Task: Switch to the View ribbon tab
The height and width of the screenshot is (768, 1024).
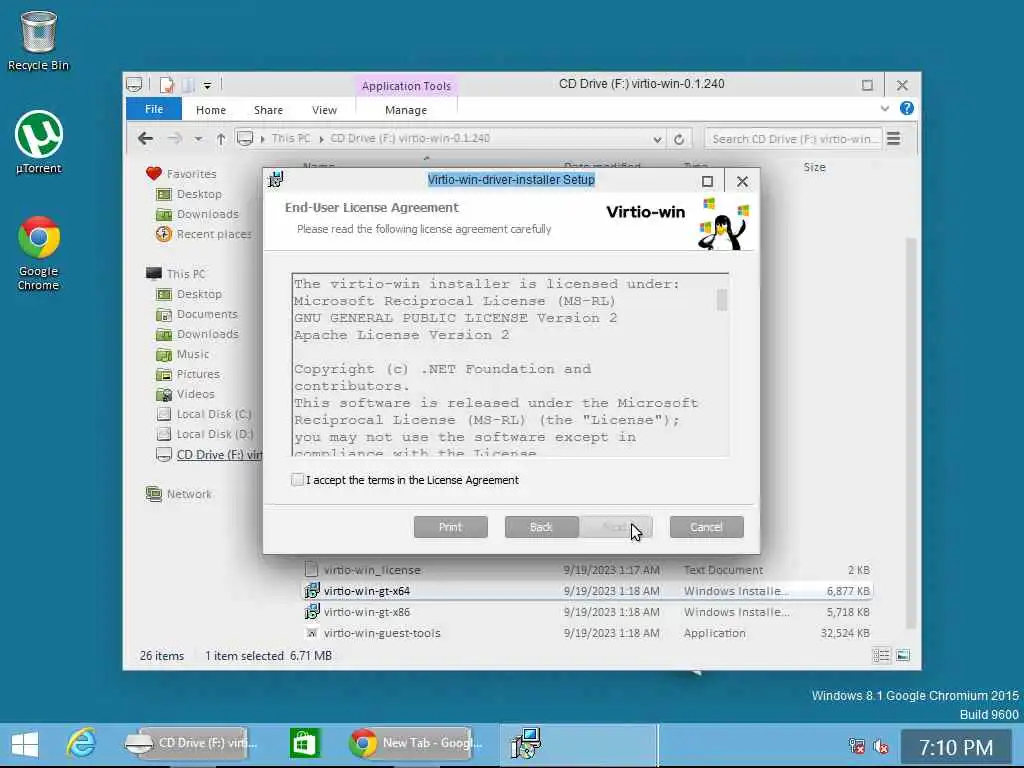Action: point(324,110)
